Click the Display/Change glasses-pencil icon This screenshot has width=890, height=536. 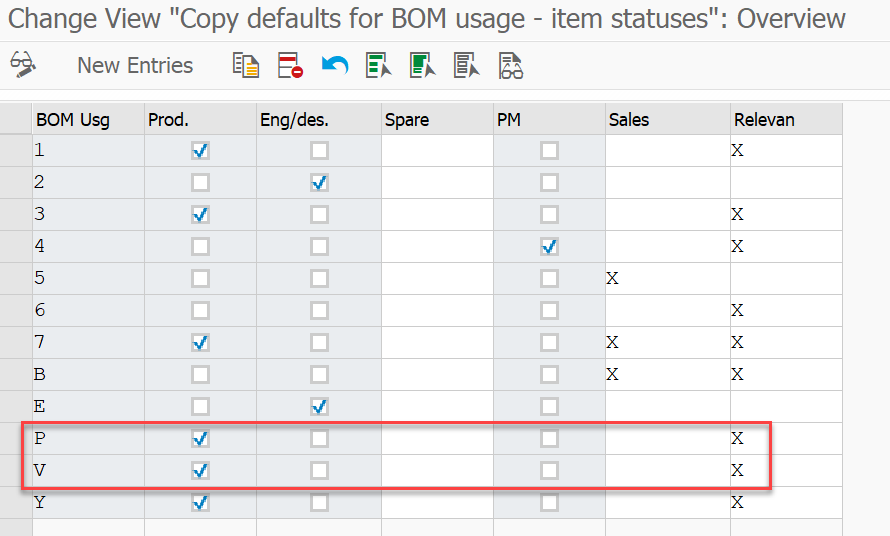coord(23,65)
